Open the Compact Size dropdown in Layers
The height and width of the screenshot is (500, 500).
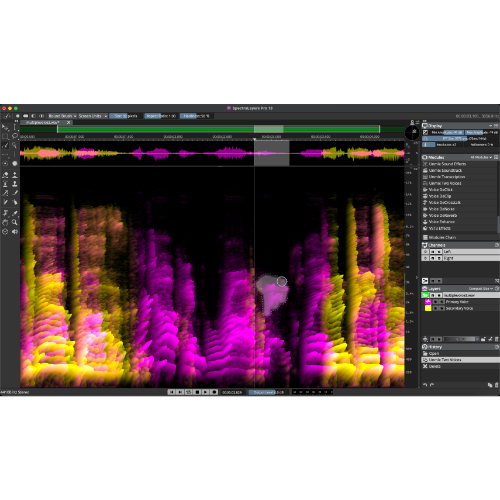click(x=480, y=289)
